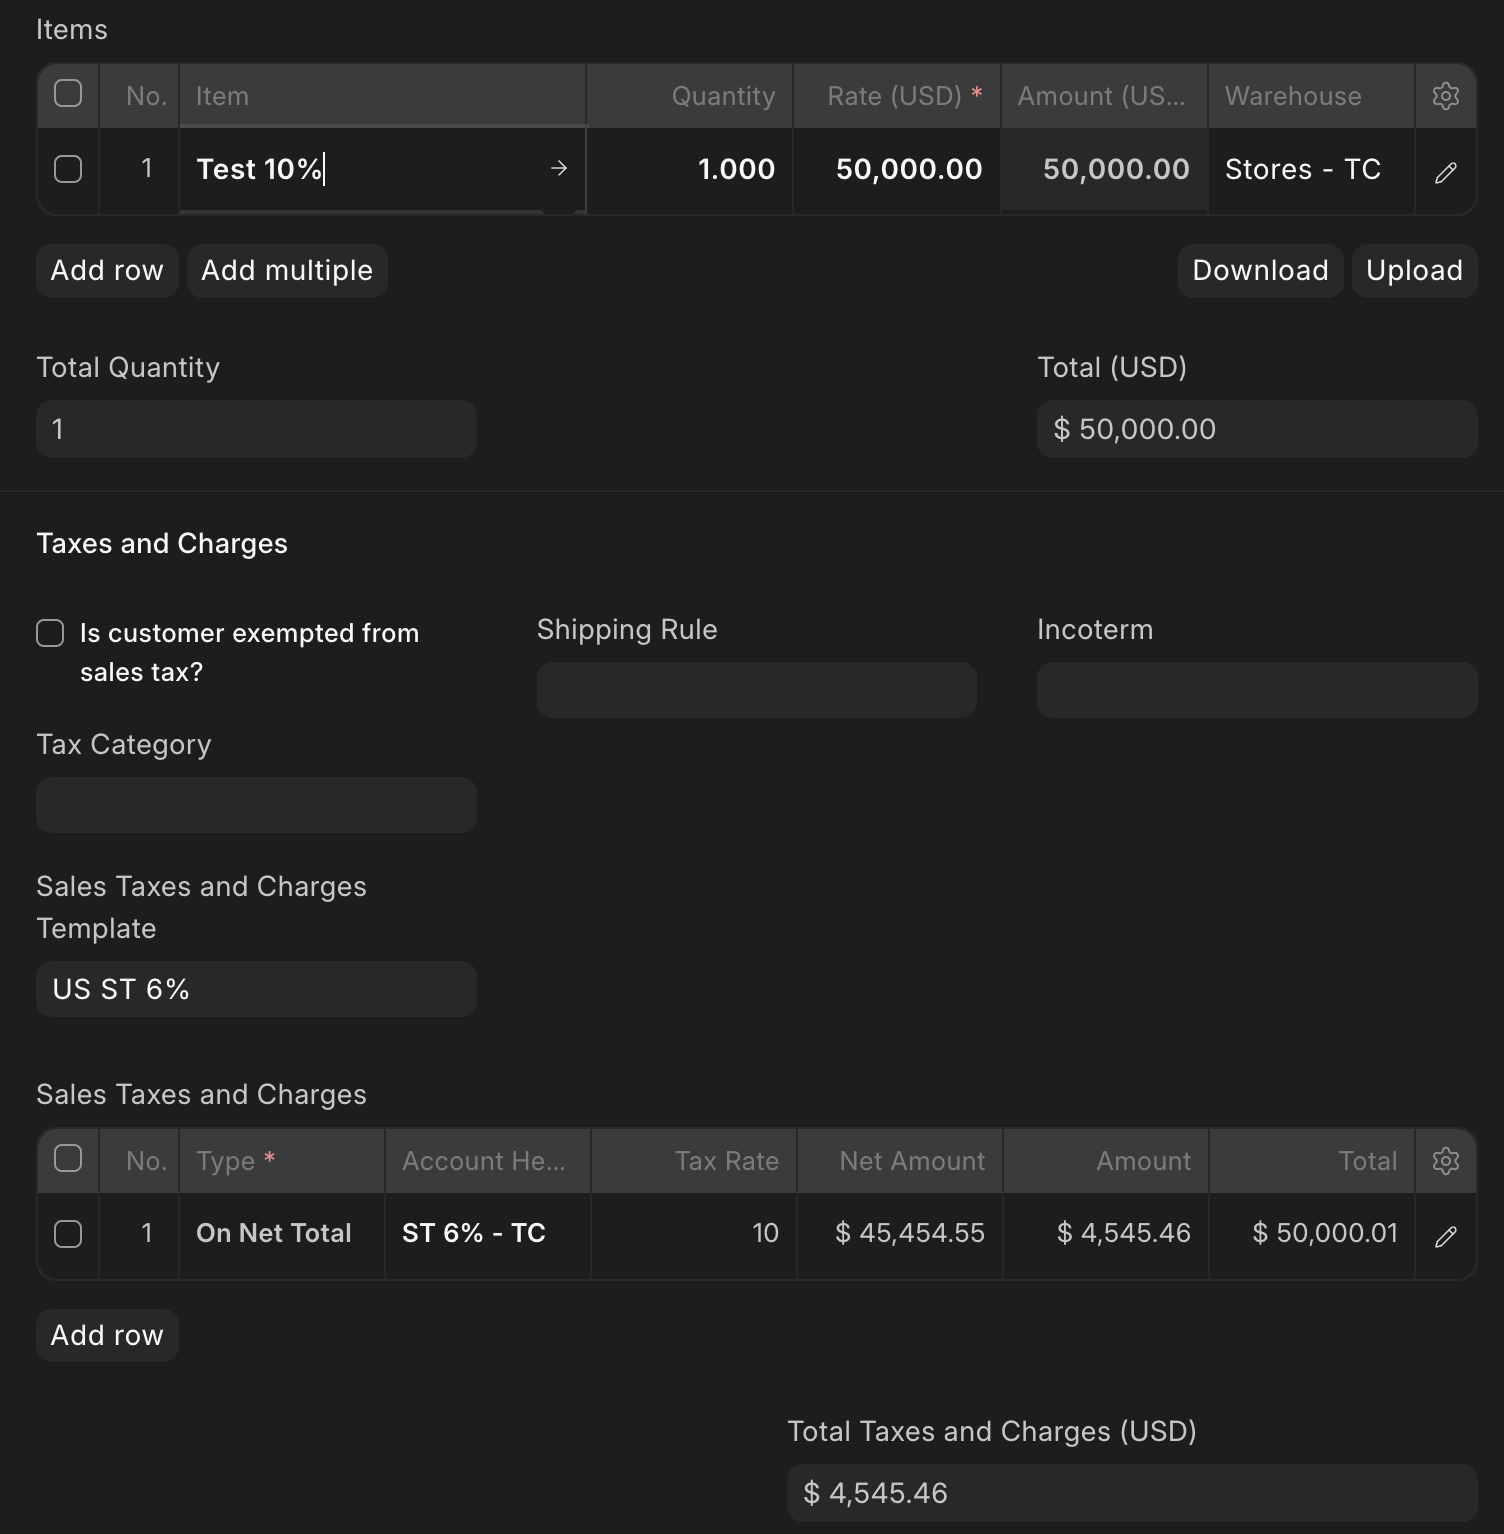Open the Tax Category dropdown field
This screenshot has width=1504, height=1534.
[256, 805]
